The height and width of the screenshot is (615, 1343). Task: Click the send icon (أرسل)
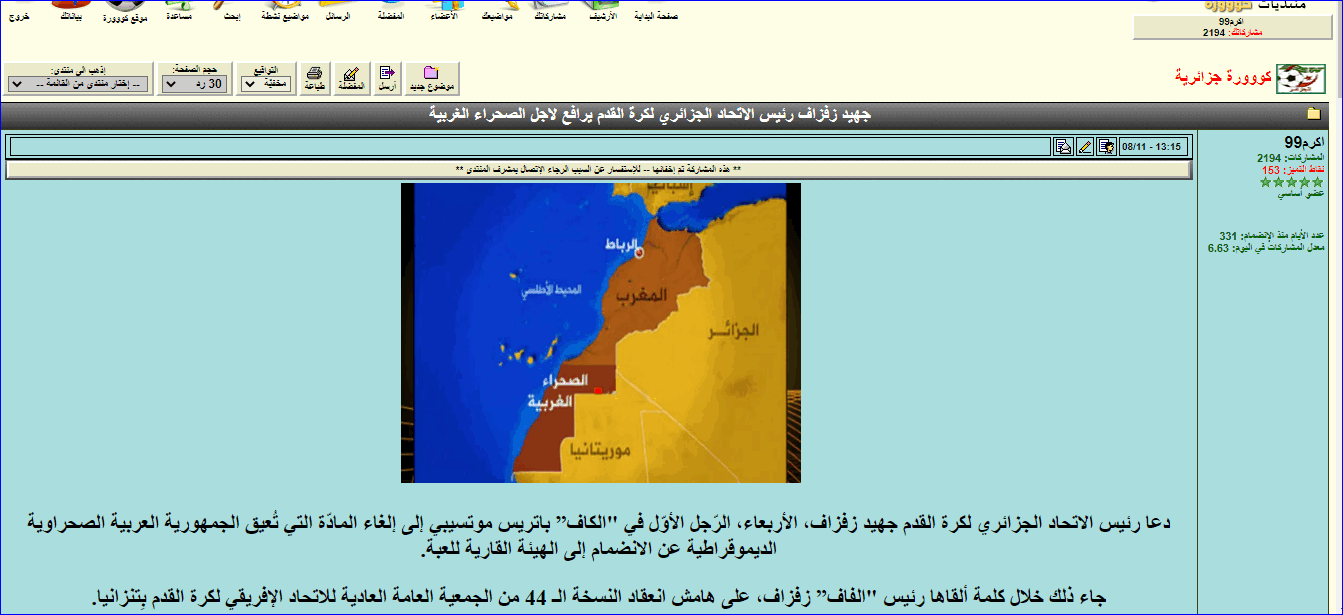tap(387, 78)
